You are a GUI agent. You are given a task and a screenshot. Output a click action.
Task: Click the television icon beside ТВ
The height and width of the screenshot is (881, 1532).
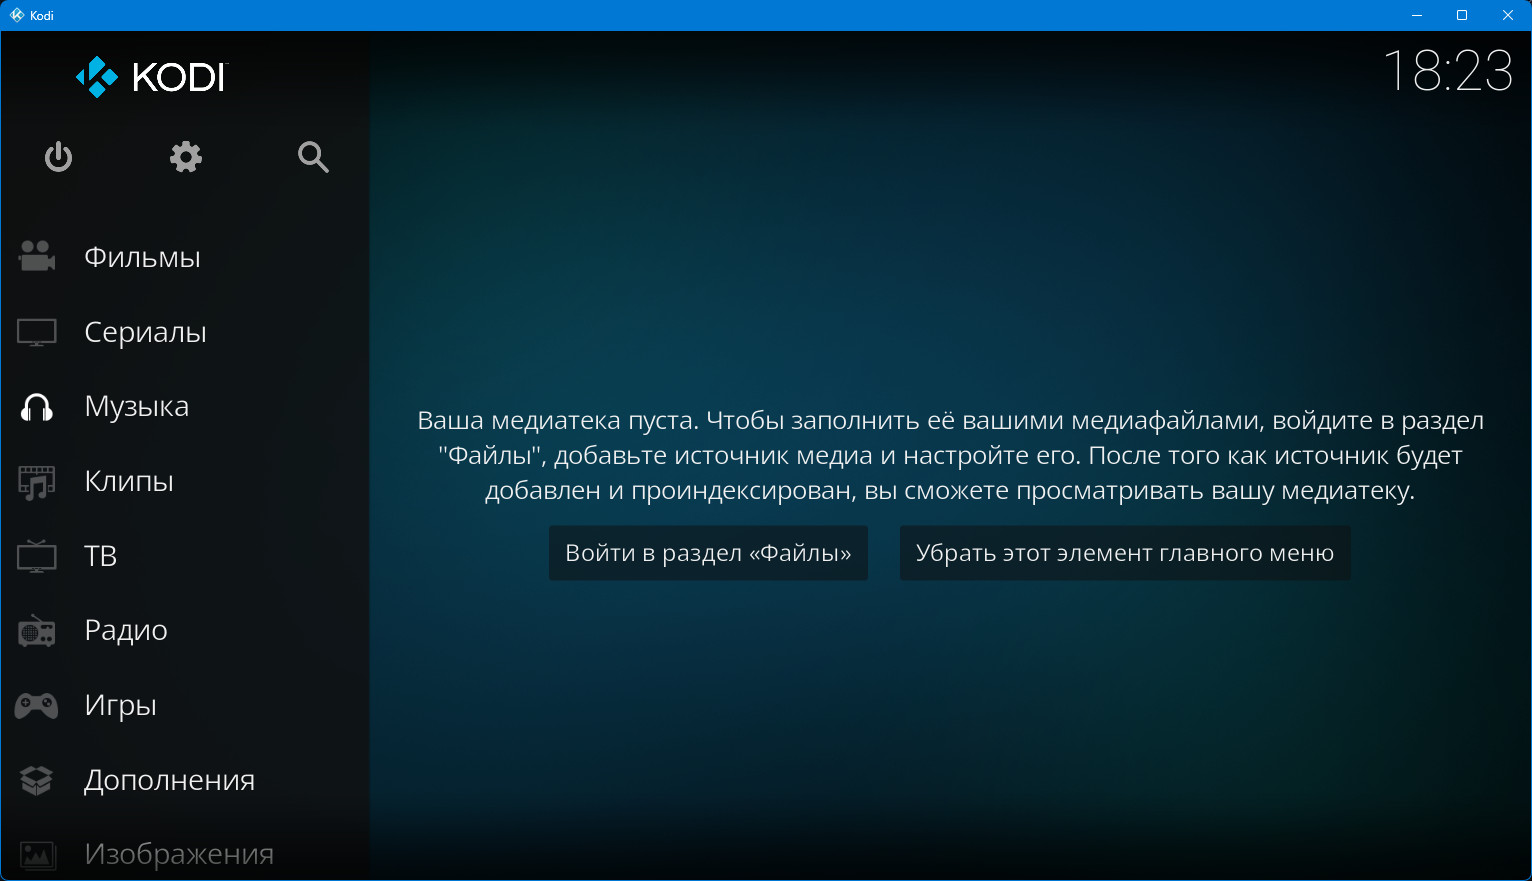point(37,556)
